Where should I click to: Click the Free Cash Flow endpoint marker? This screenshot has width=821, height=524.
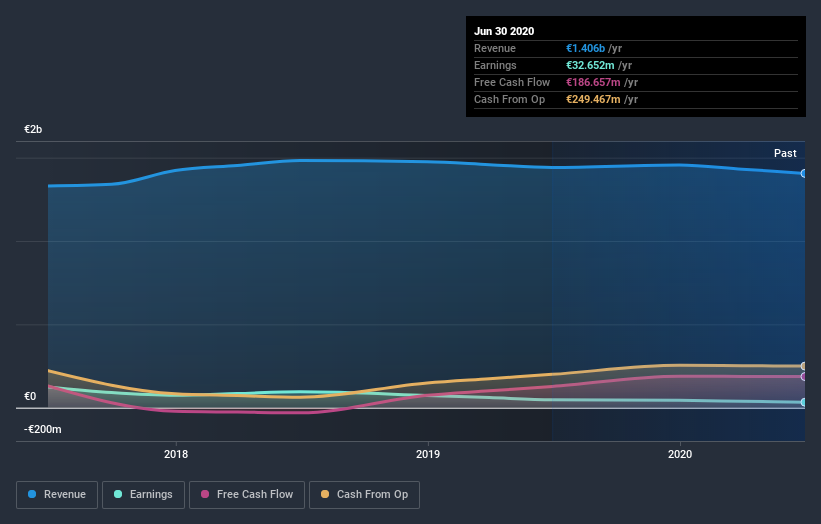click(x=803, y=376)
